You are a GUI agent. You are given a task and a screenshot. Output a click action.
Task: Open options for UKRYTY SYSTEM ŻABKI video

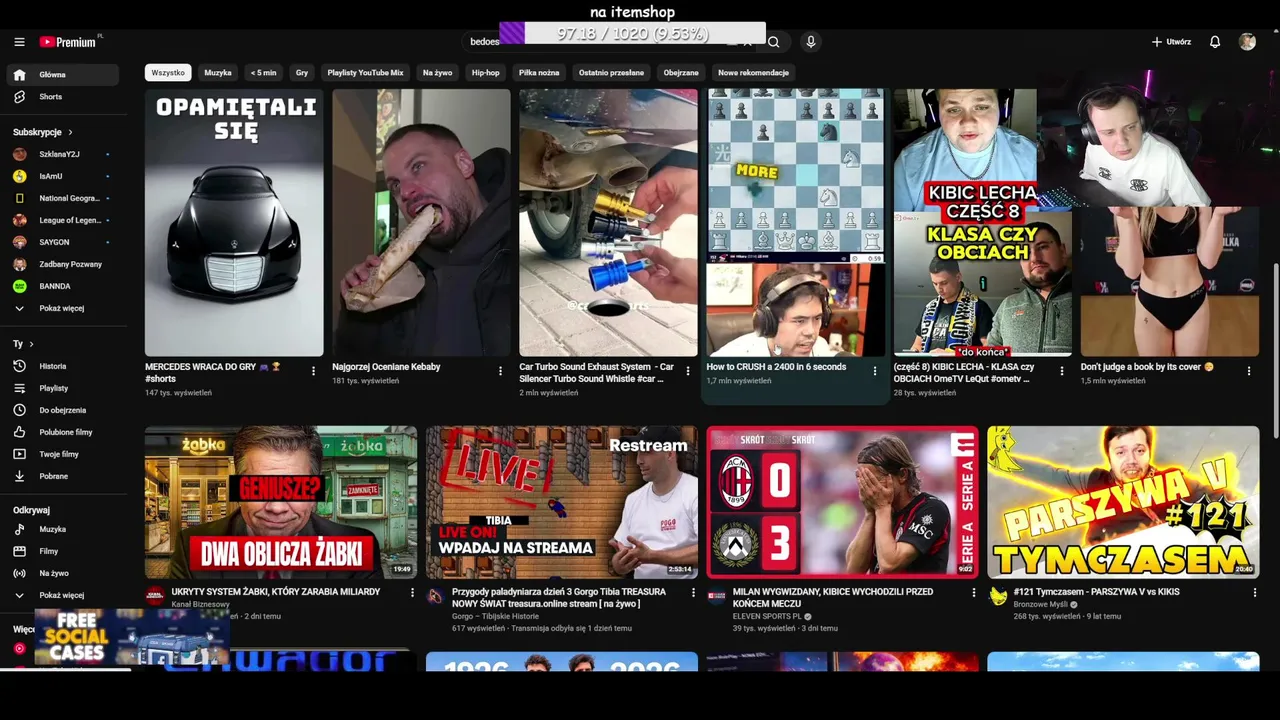(x=411, y=593)
